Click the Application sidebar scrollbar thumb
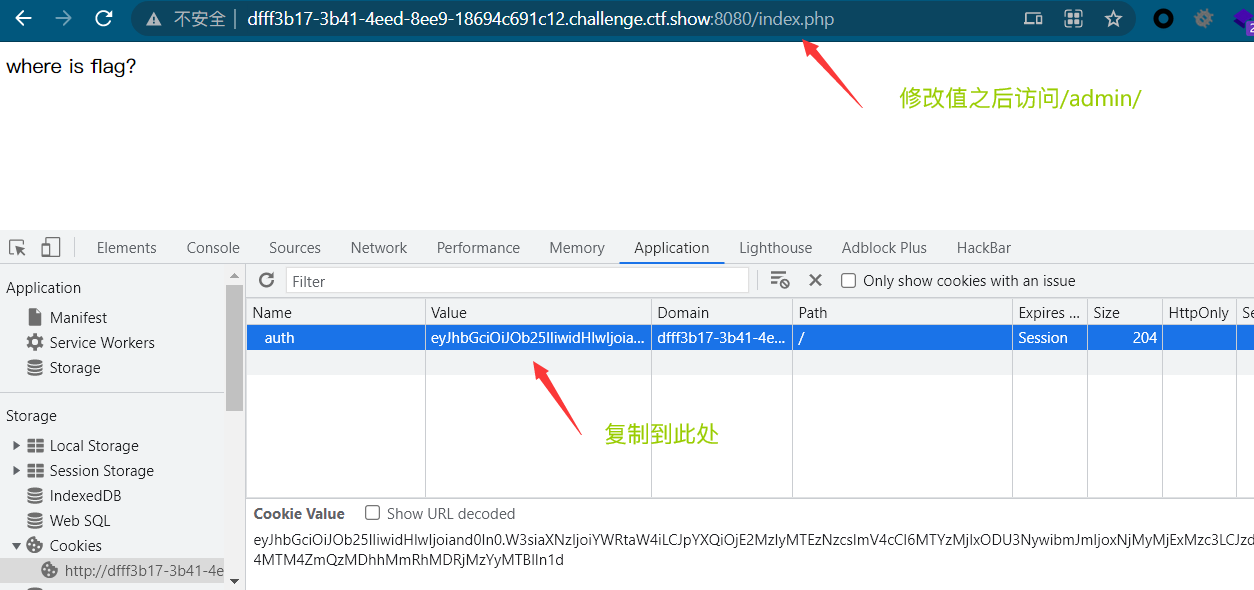This screenshot has height=590, width=1254. [234, 348]
